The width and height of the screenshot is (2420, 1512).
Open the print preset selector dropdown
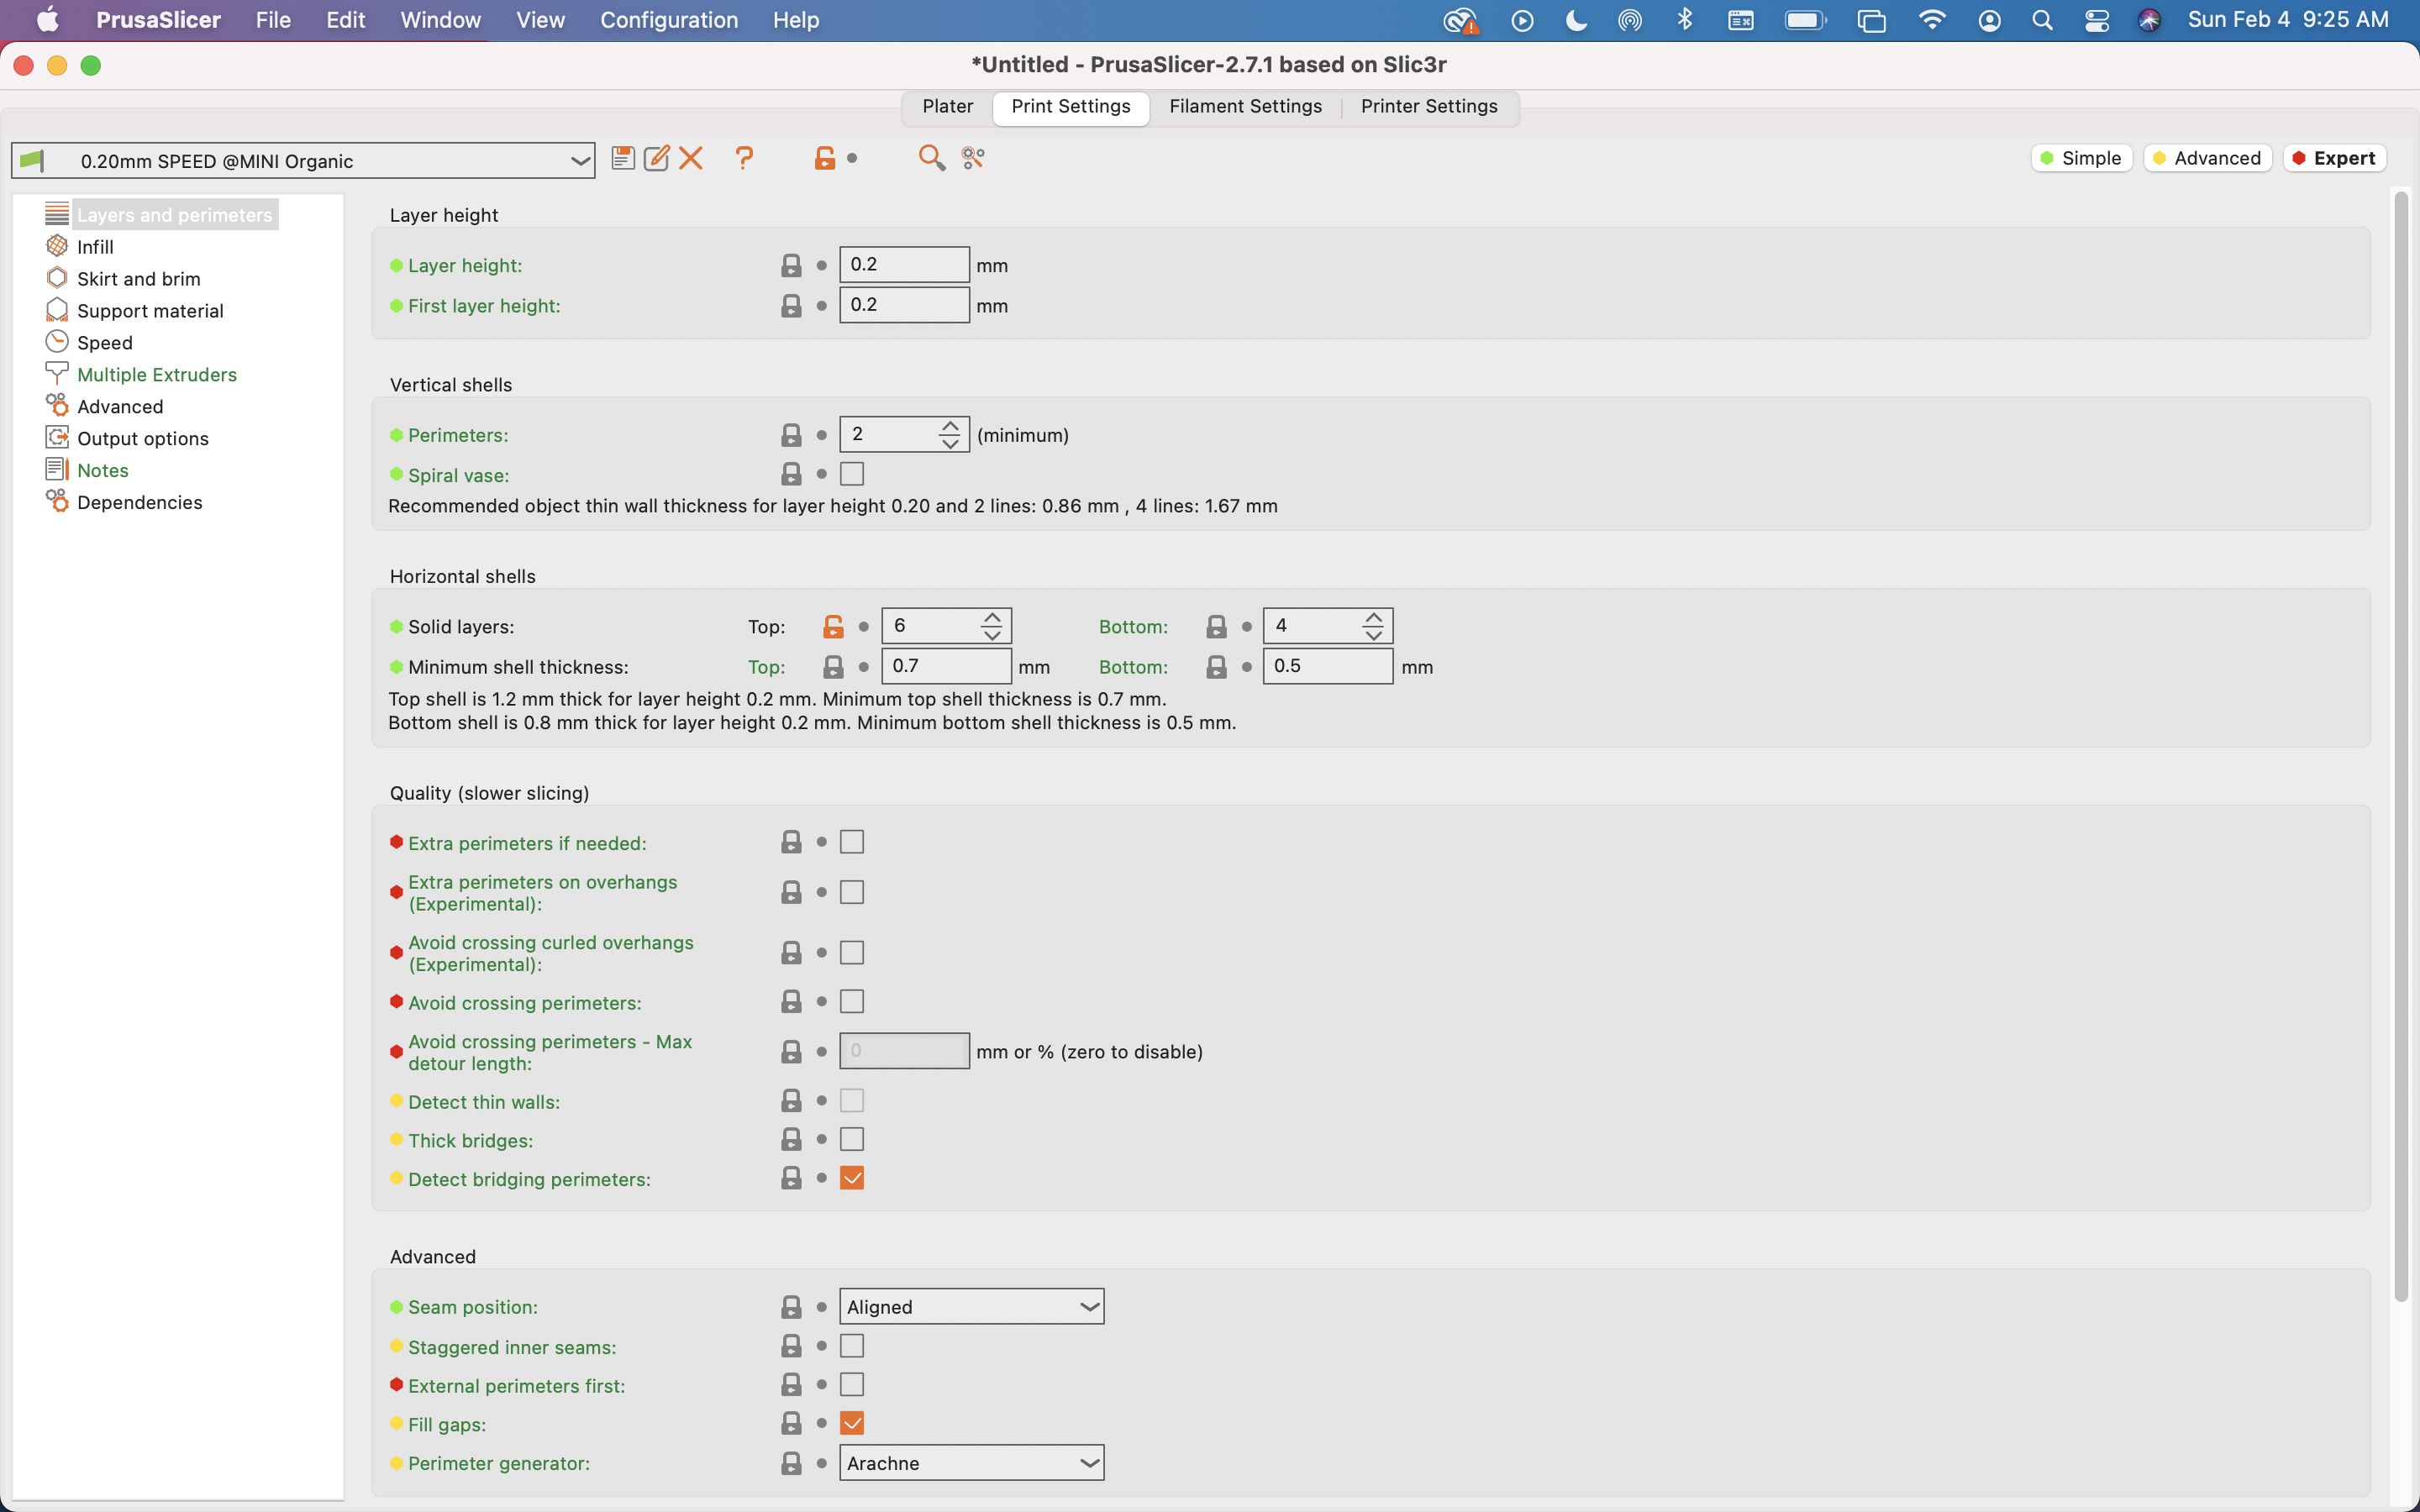point(303,161)
